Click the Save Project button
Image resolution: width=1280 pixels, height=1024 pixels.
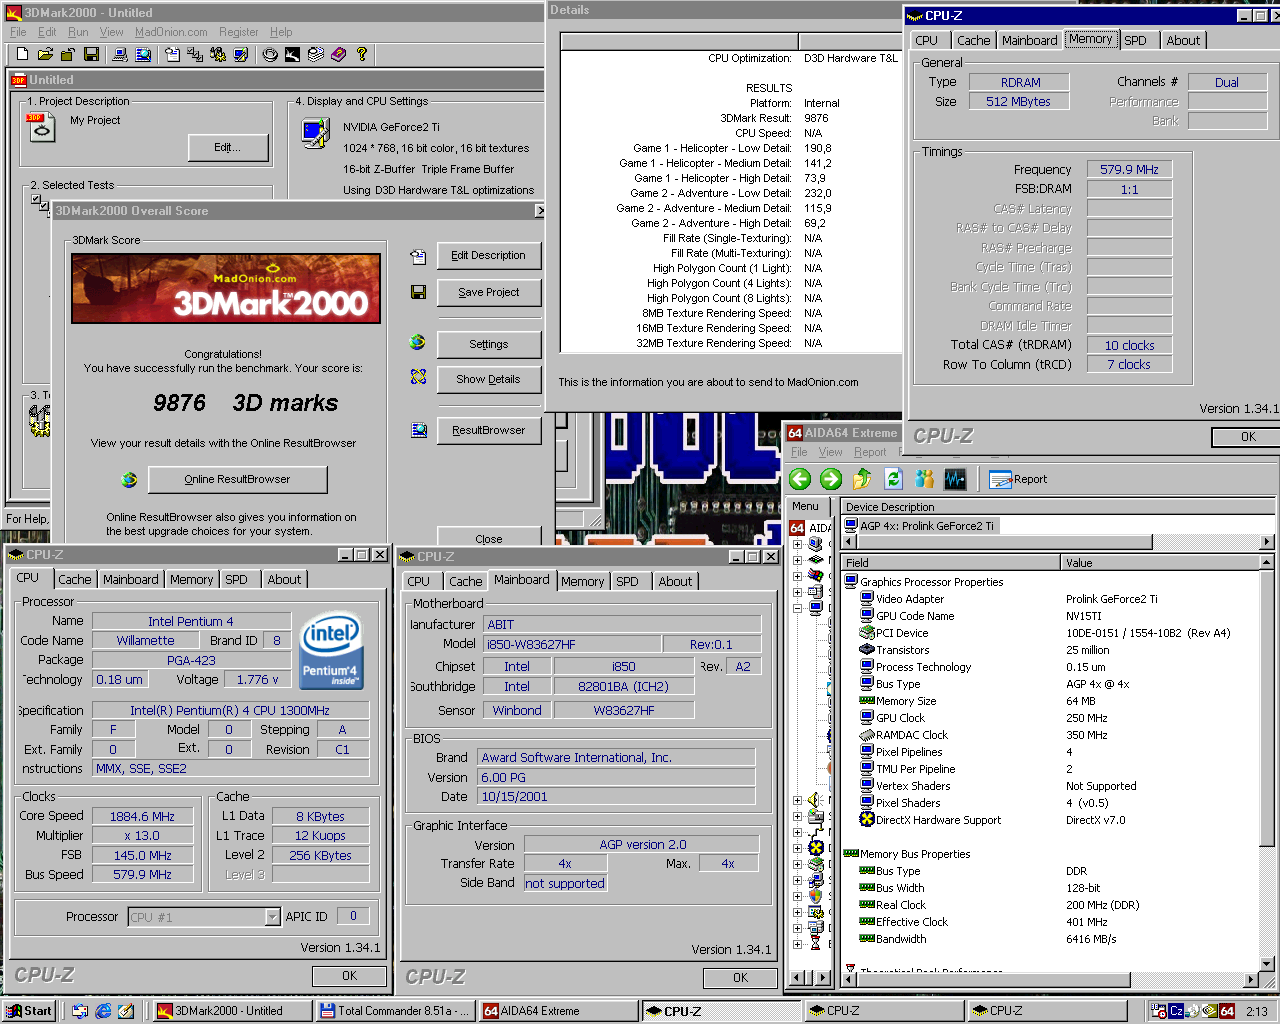489,292
